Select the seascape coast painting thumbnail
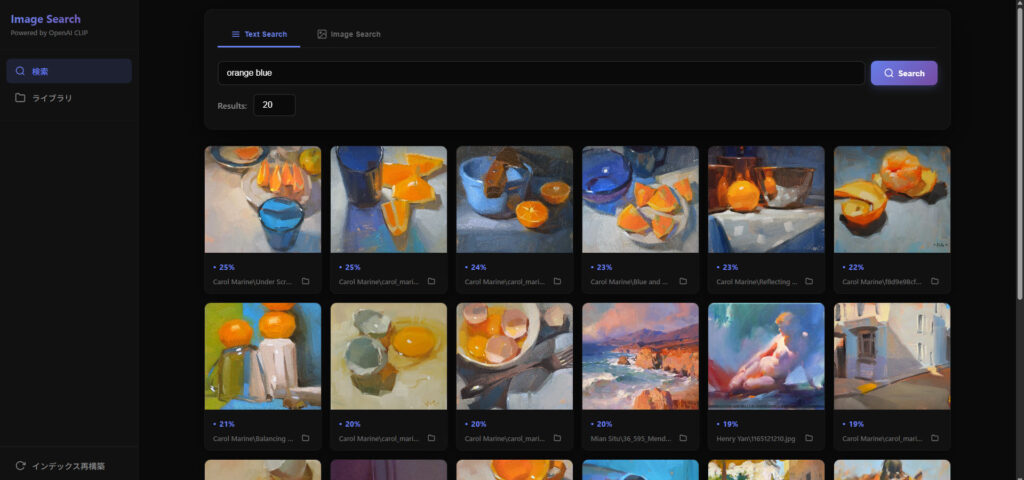1024x480 pixels. coord(640,356)
